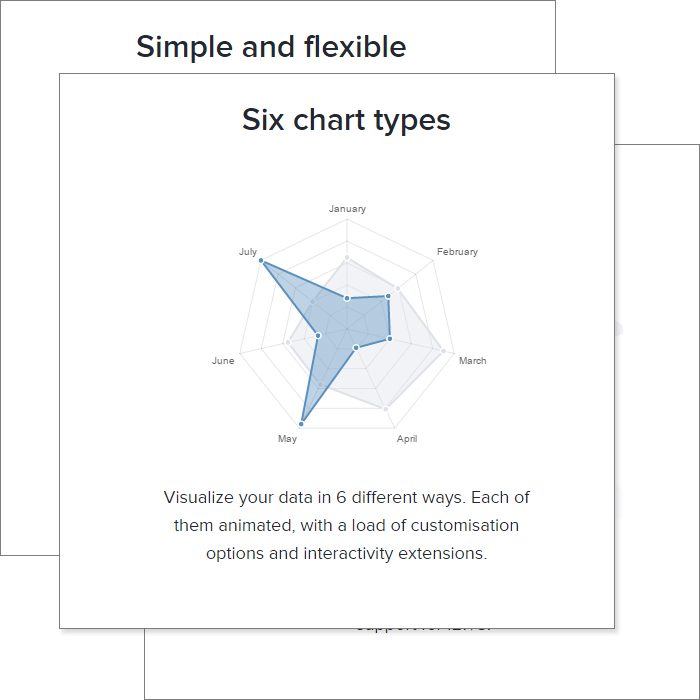700x700 pixels.
Task: Select the gray January data point
Action: [x=347, y=258]
